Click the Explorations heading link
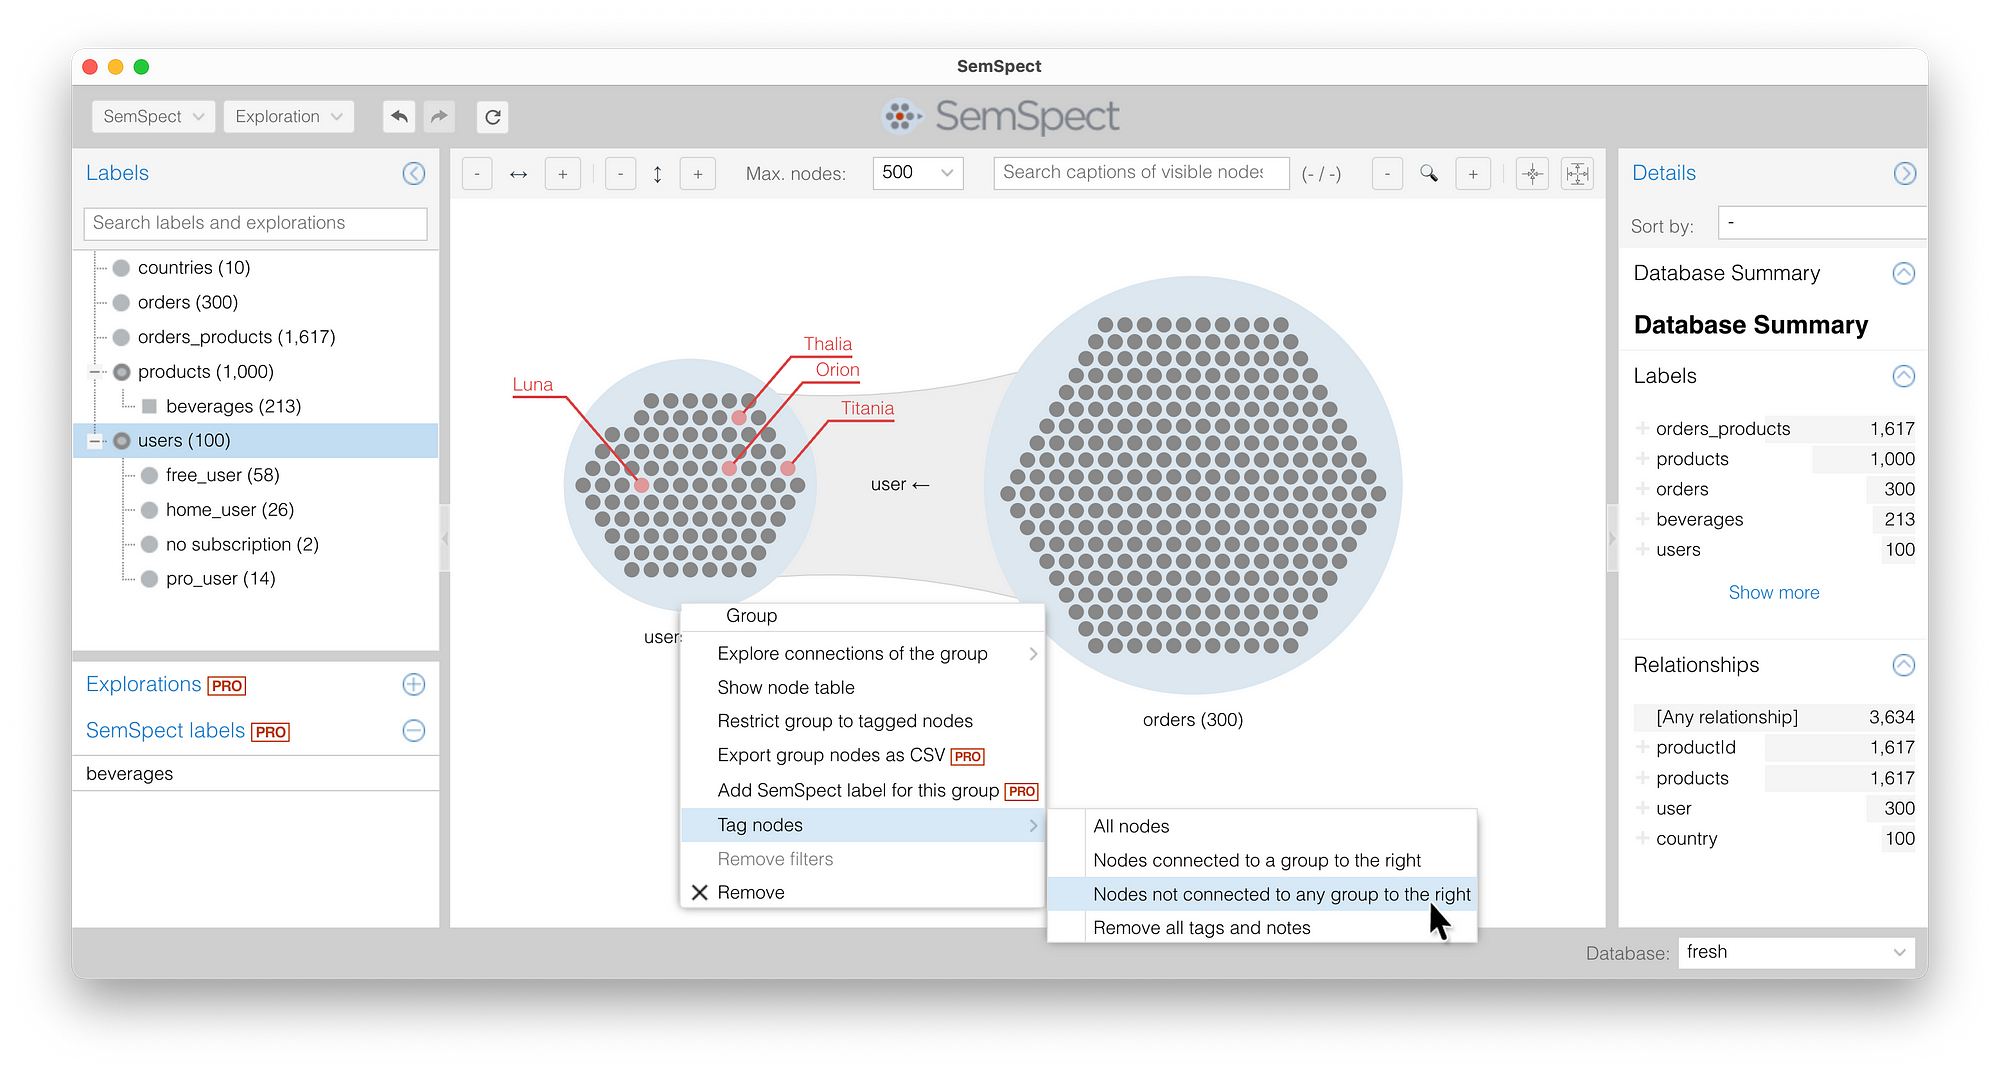 [x=144, y=684]
